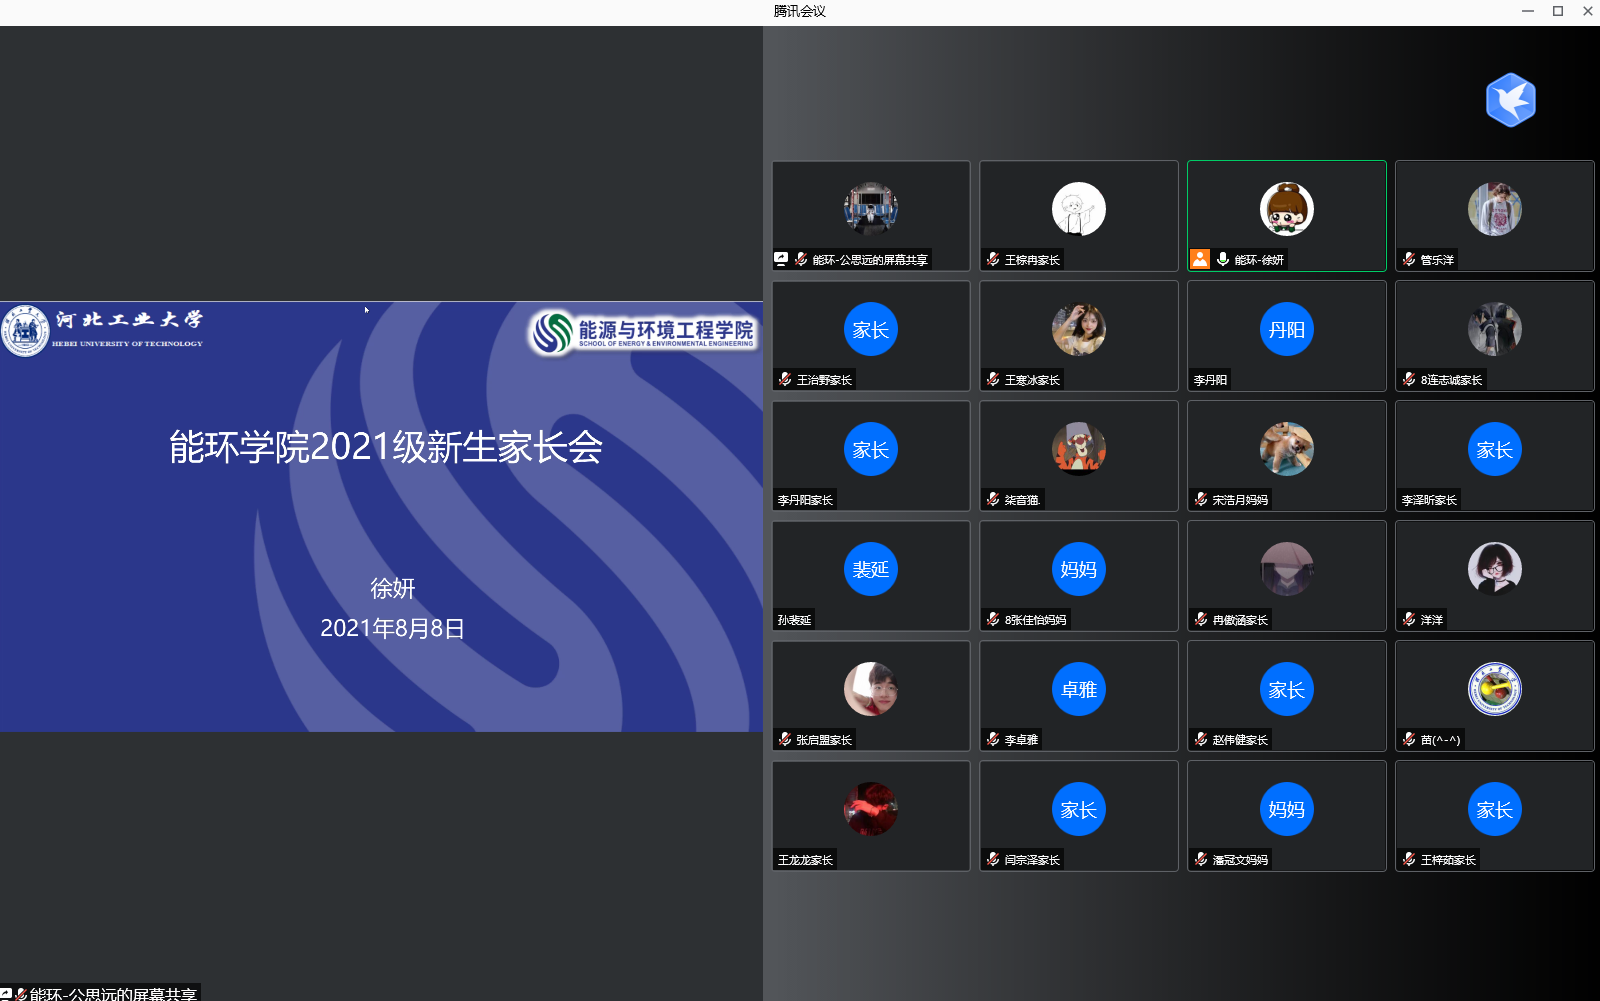Viewport: 1600px width, 1001px height.
Task: Click the muted mic icon beside 柒音猫
Action: point(993,500)
